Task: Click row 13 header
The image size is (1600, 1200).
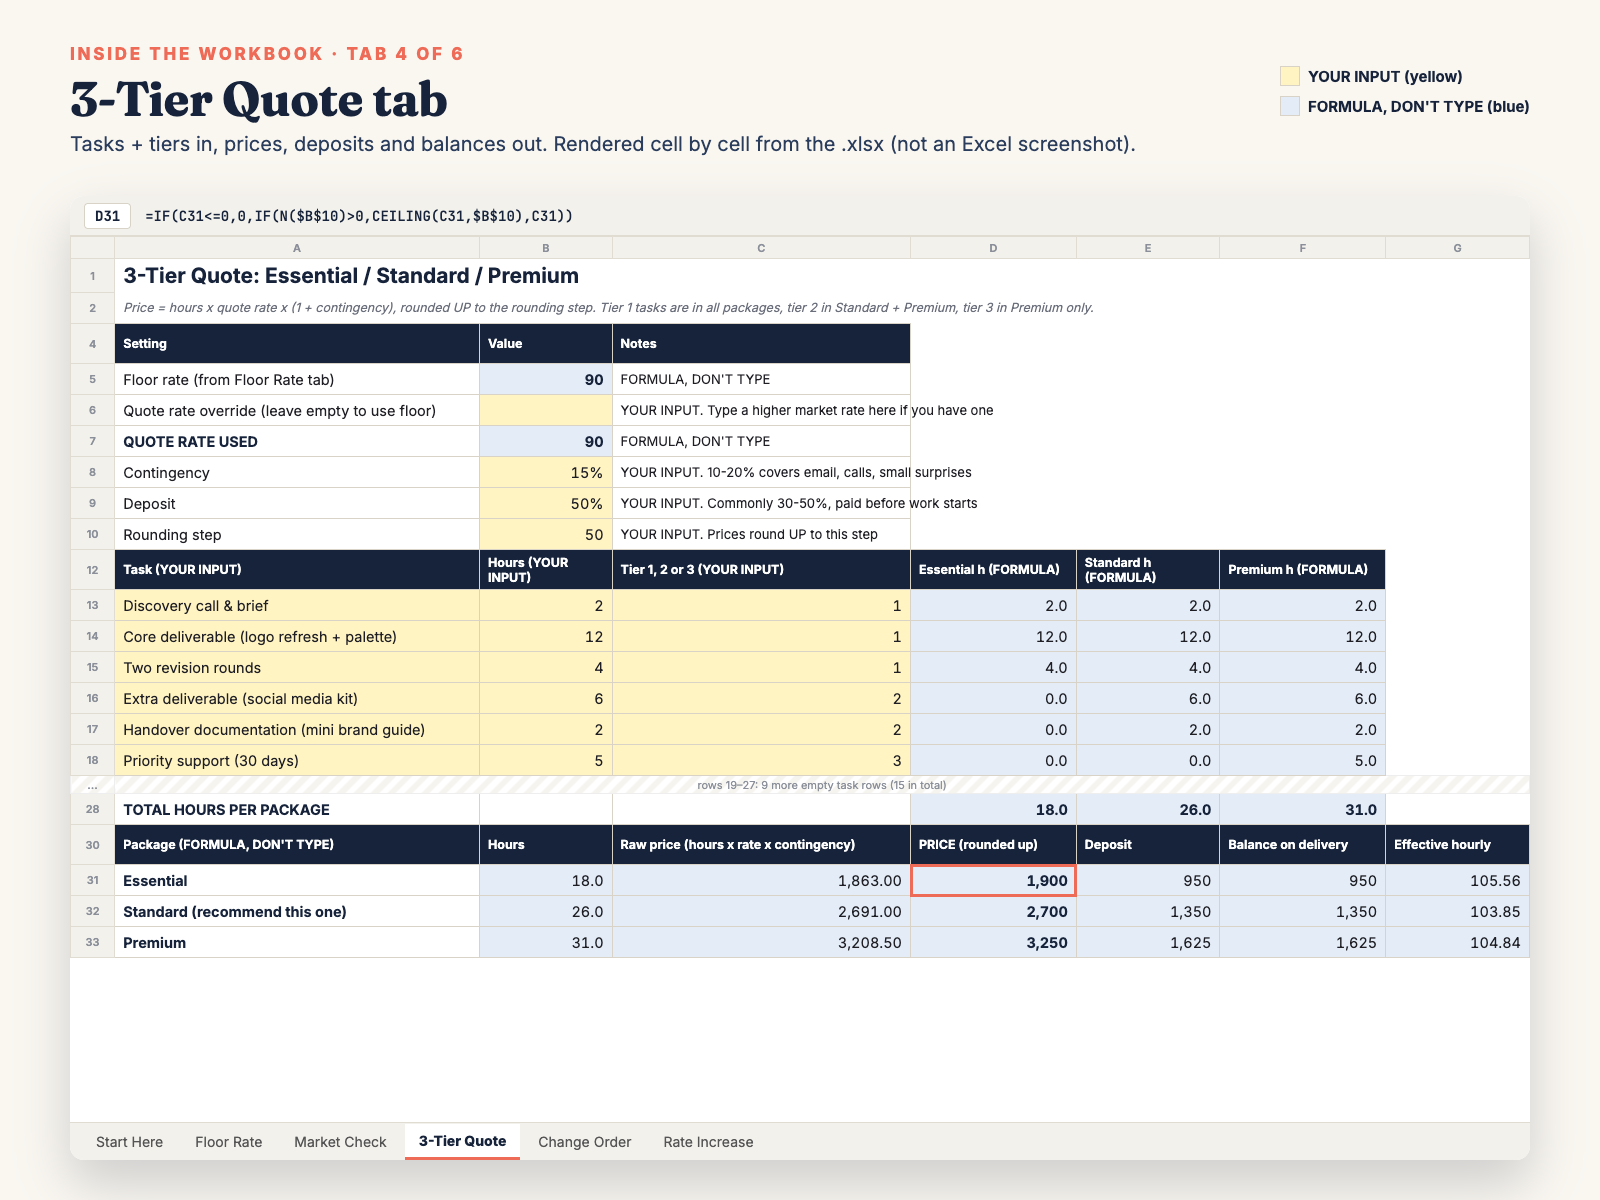Action: [x=92, y=605]
